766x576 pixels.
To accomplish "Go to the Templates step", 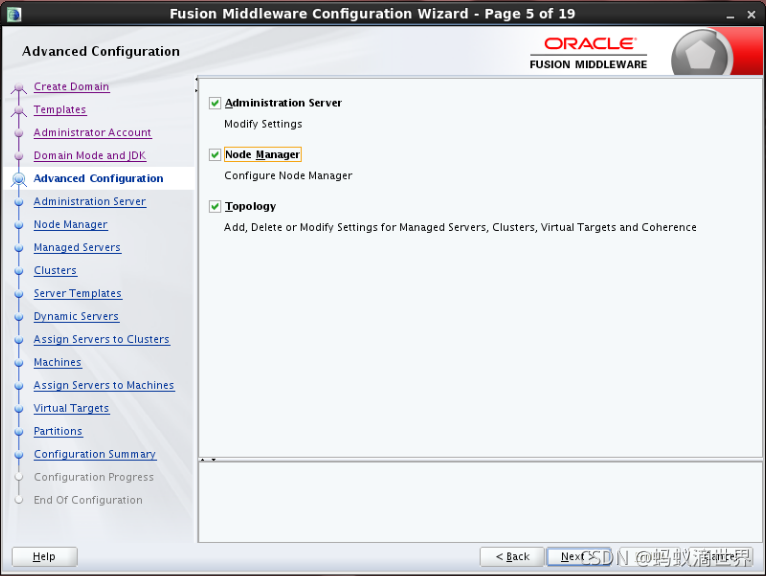I will pos(60,109).
